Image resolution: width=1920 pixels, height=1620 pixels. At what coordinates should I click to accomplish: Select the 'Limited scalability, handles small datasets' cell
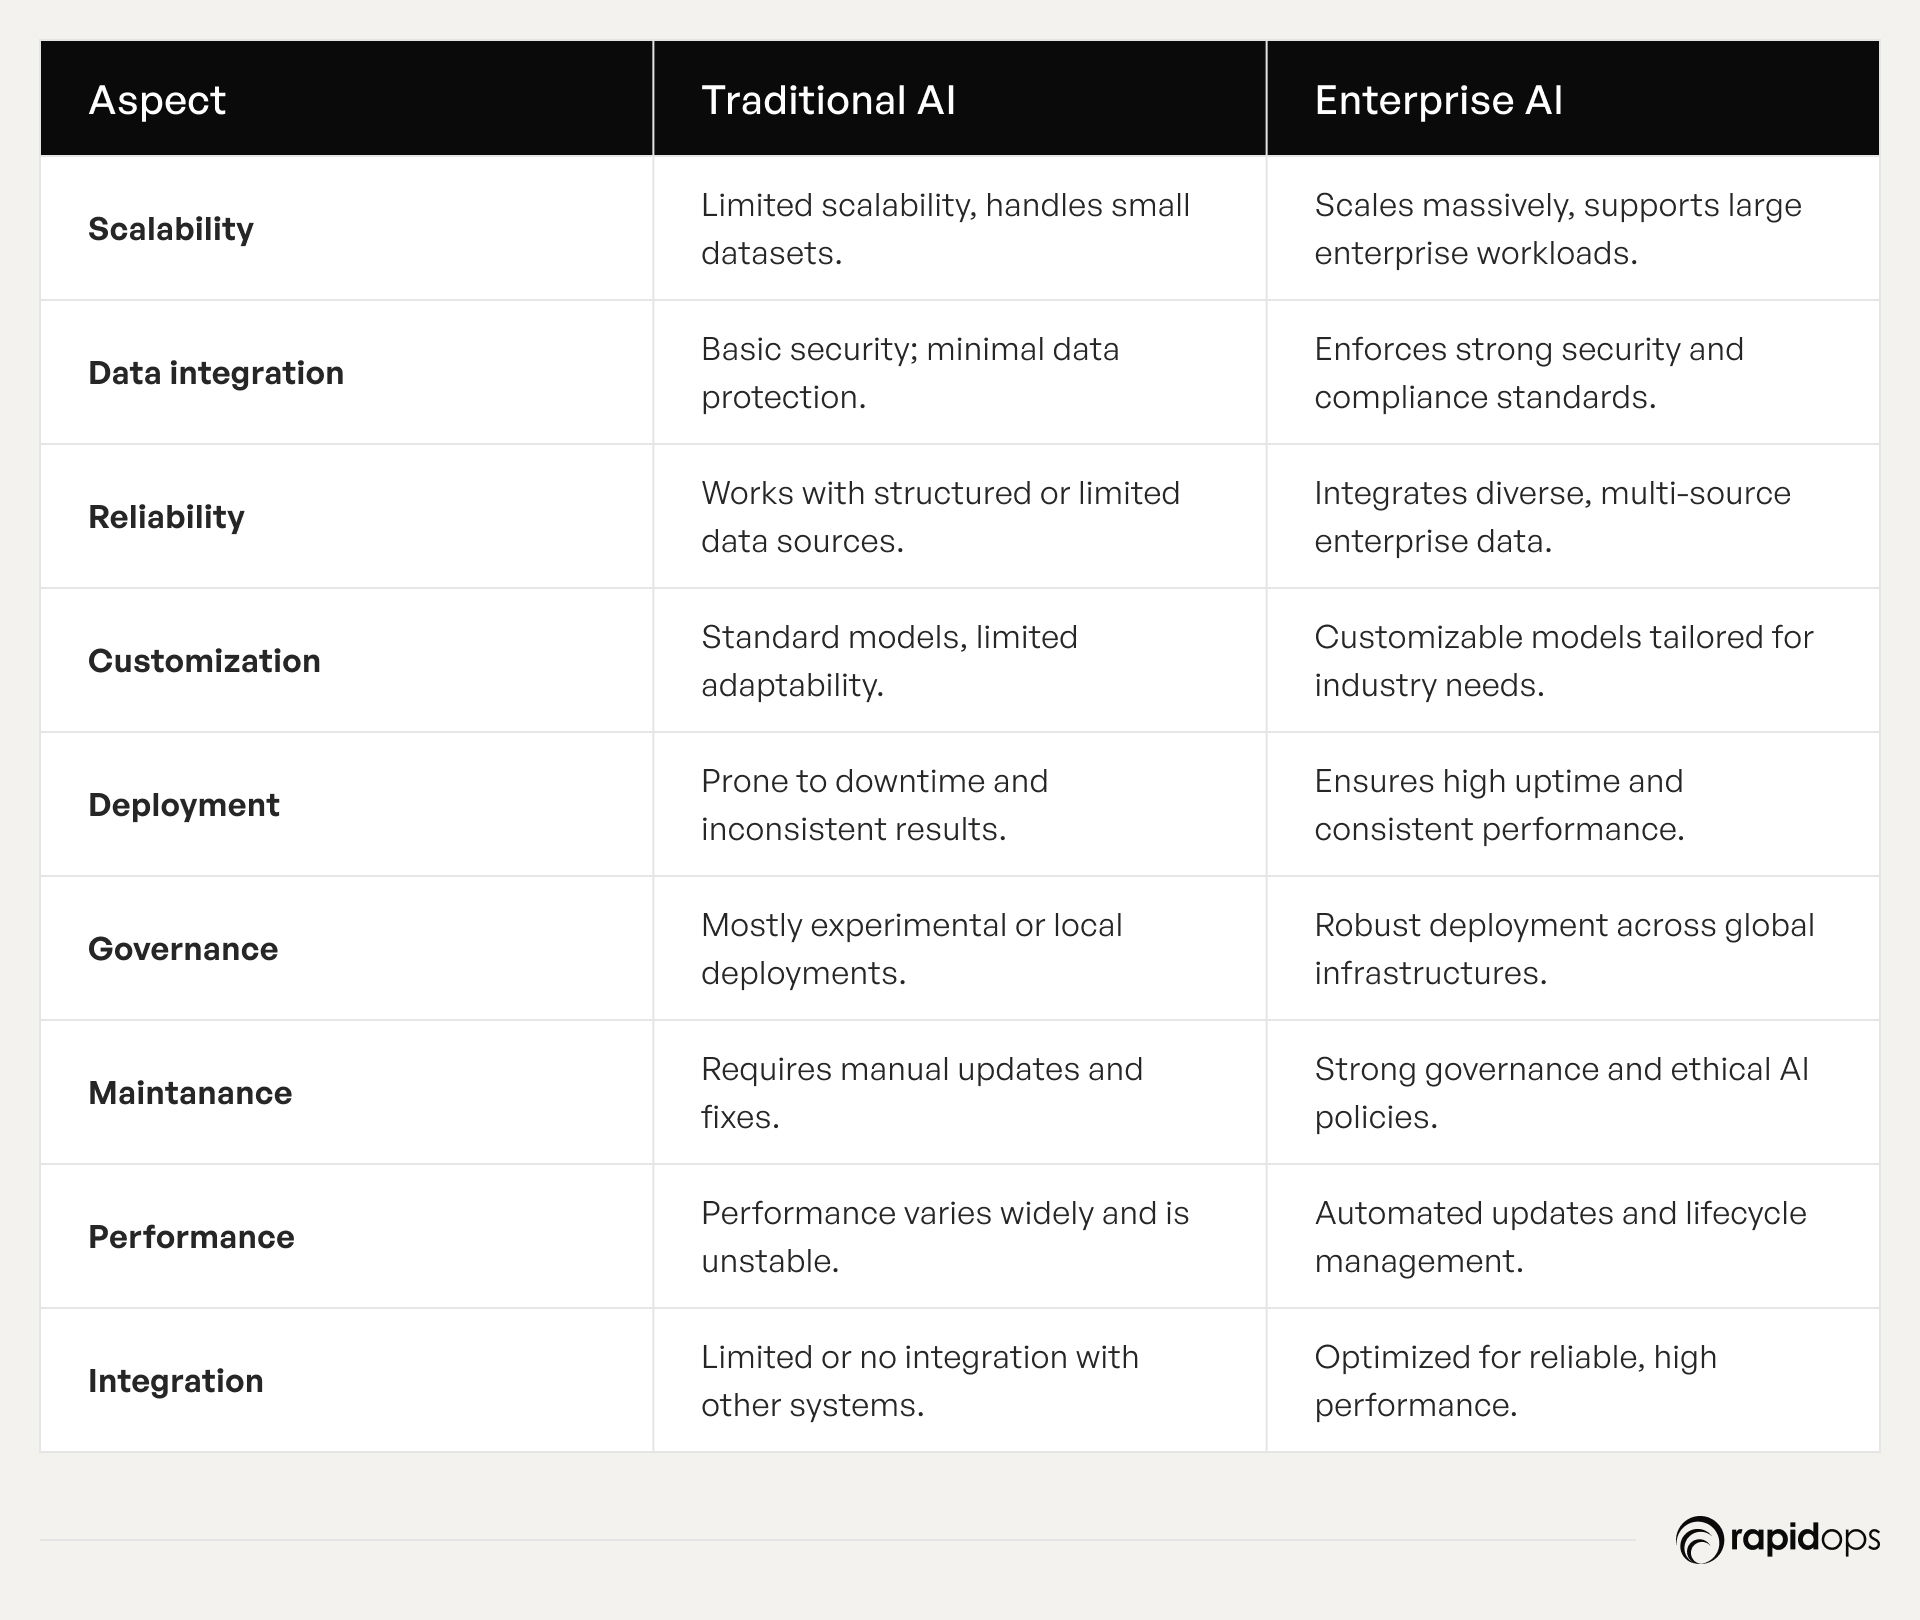coord(960,229)
